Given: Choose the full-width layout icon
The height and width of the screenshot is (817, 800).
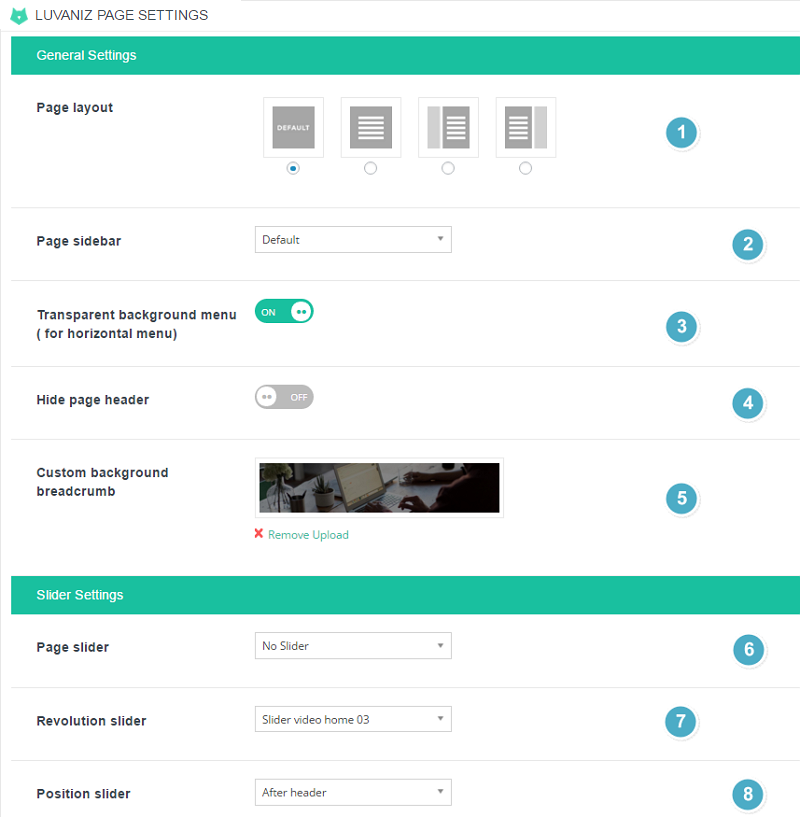Looking at the screenshot, I should click(371, 127).
